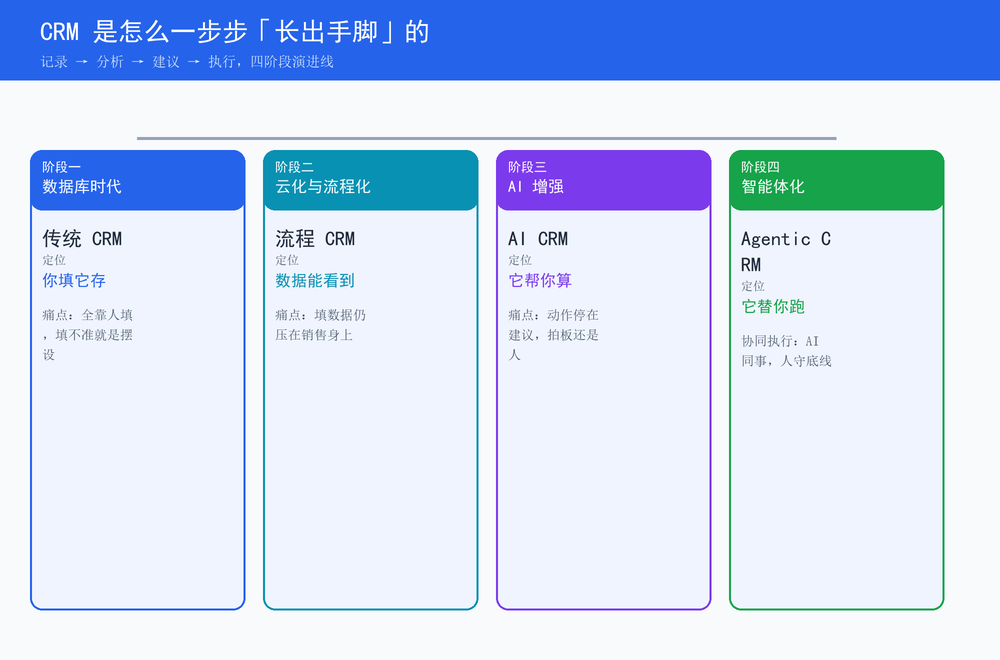Select the "阶段四" label
Image resolution: width=1000 pixels, height=660 pixels.
pyautogui.click(x=760, y=167)
